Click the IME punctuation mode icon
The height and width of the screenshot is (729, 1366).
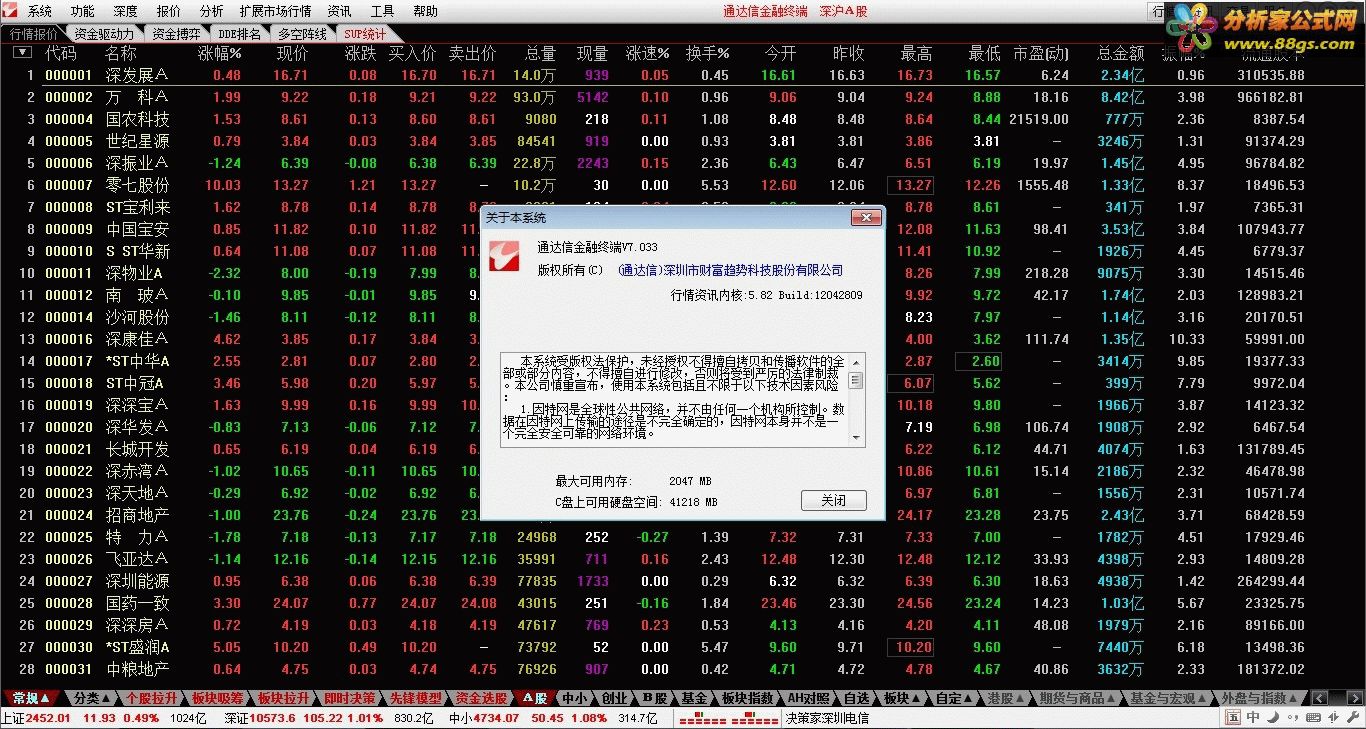(x=1293, y=717)
